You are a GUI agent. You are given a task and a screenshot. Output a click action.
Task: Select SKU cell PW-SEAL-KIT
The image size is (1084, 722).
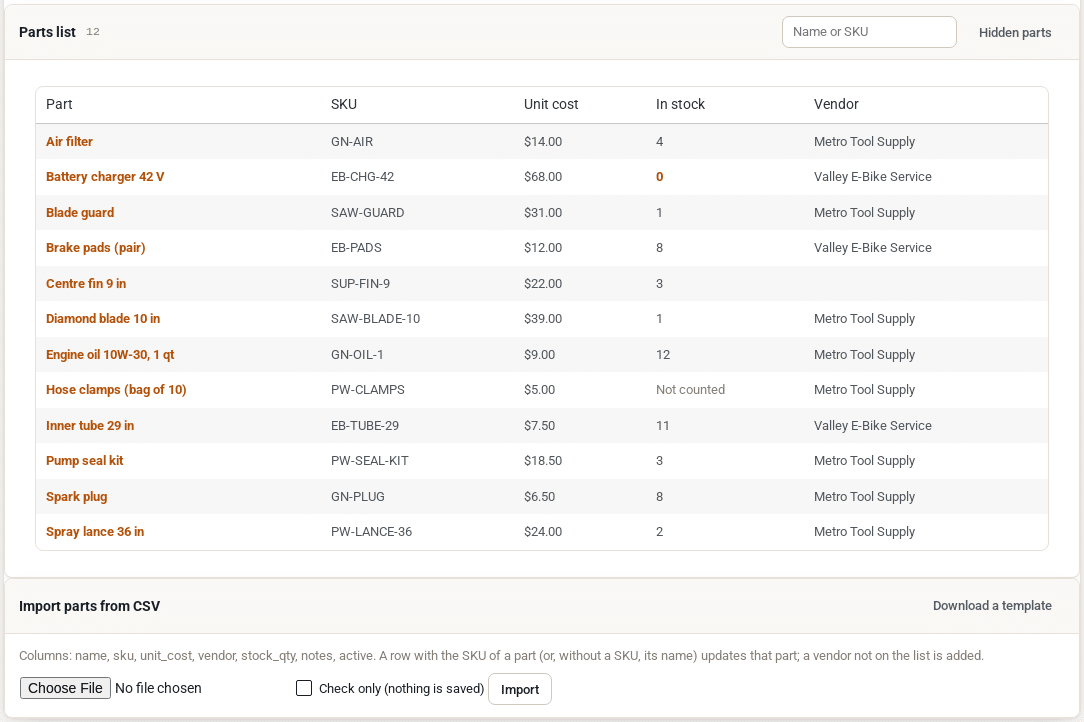[370, 461]
